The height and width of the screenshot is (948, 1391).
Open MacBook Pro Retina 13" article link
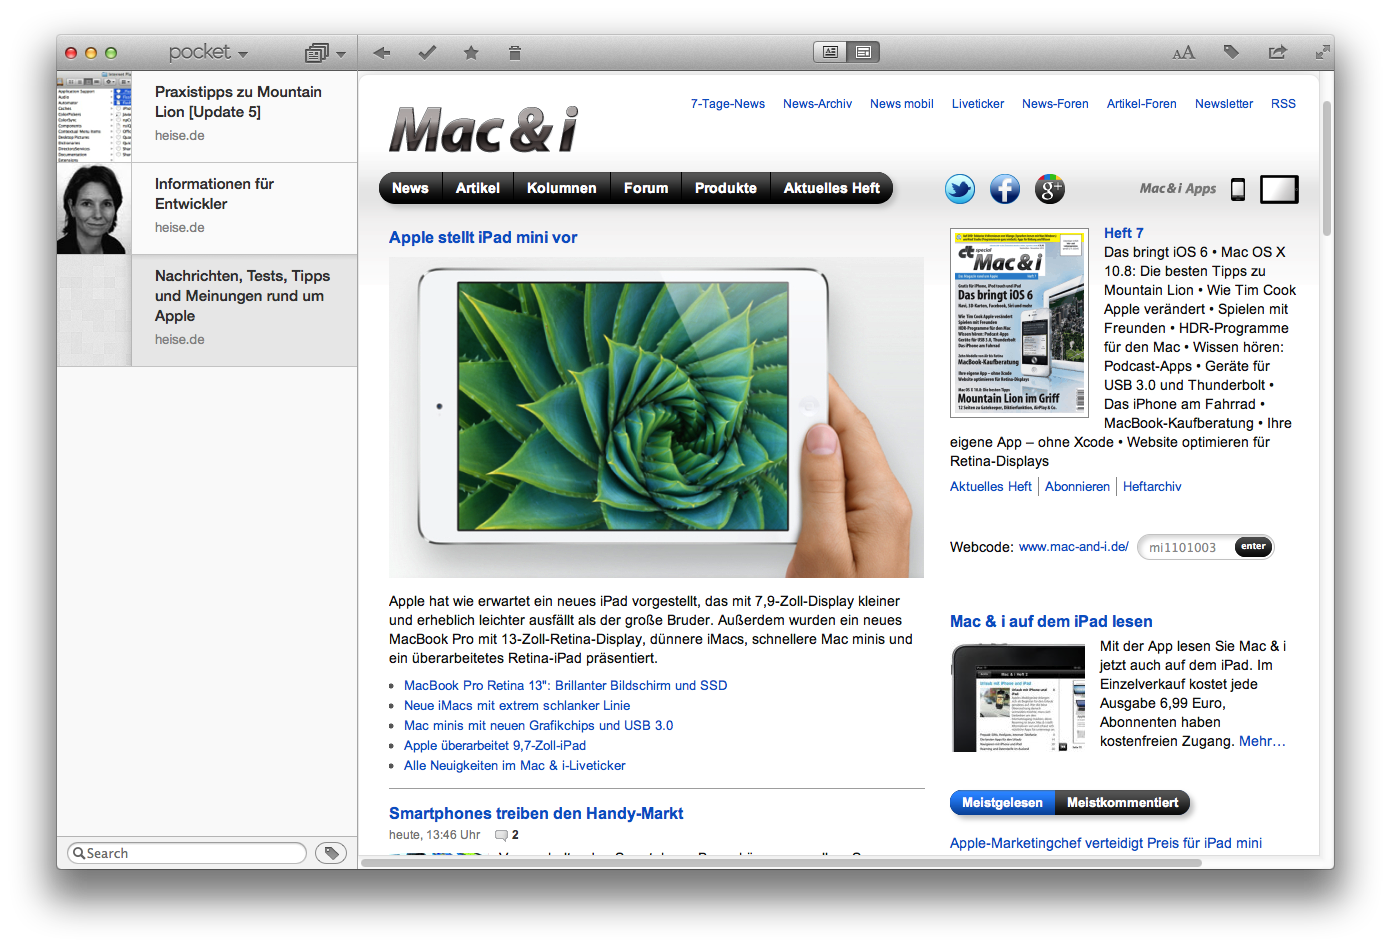point(566,686)
